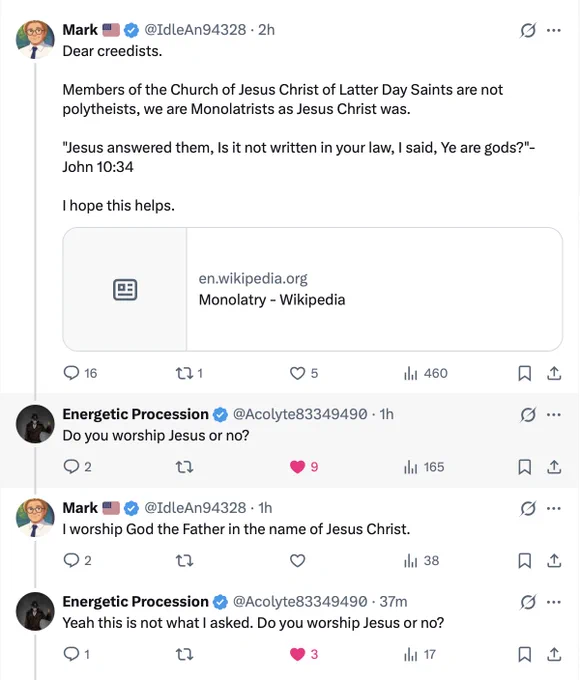Bookmark Mark's Dear creedists post
580x680 pixels.
coord(524,373)
